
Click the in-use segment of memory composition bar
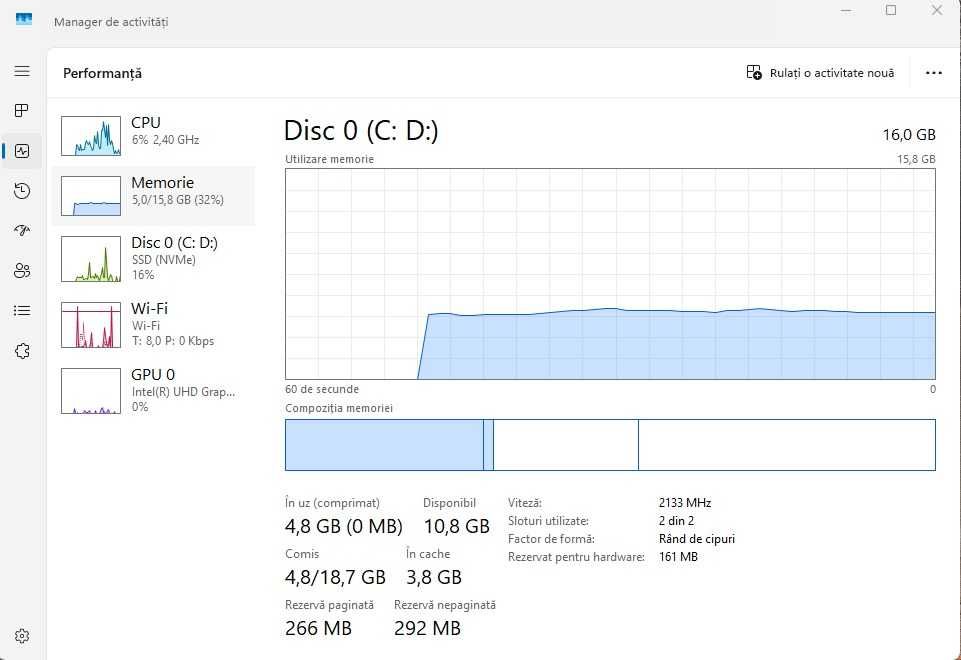[384, 445]
